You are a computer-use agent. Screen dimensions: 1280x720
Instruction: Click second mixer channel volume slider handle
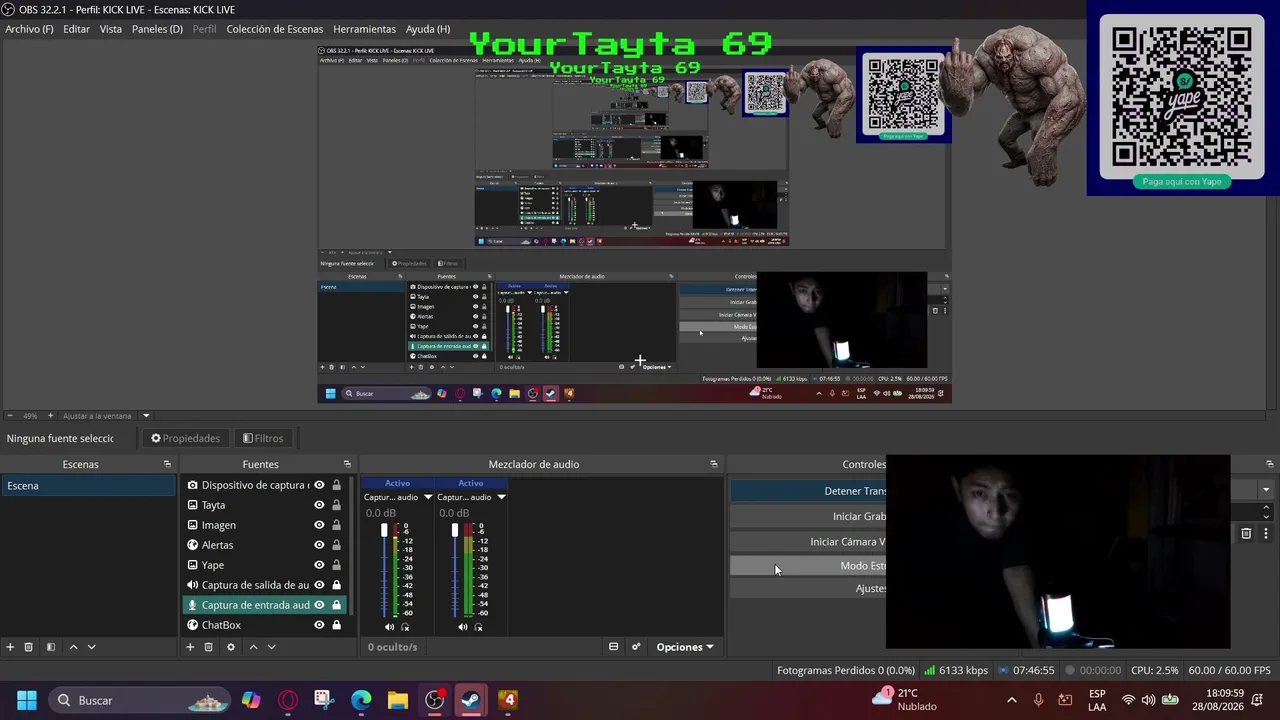coord(455,530)
